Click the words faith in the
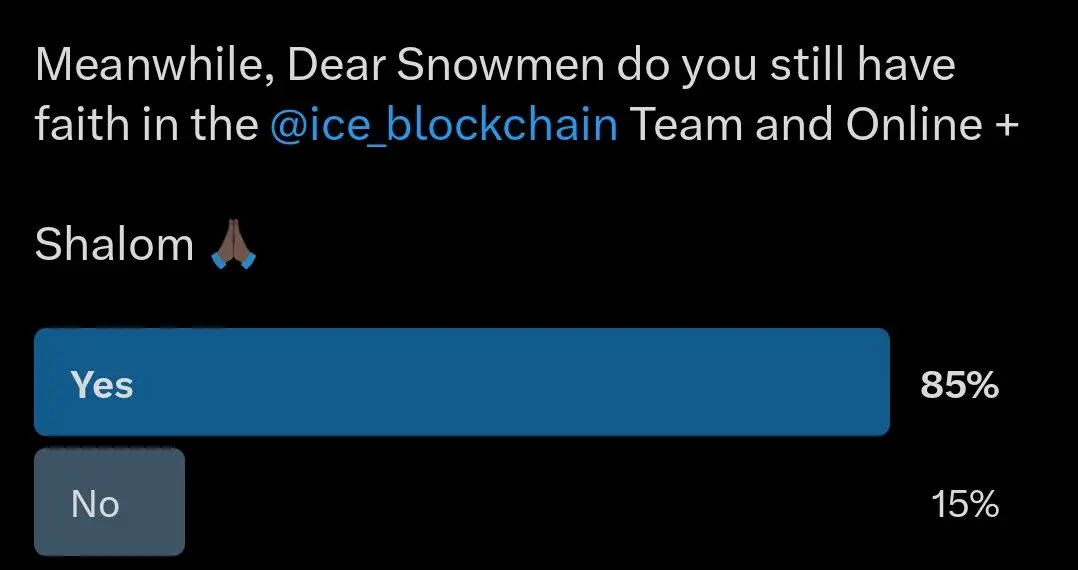Image resolution: width=1078 pixels, height=570 pixels. click(x=146, y=125)
